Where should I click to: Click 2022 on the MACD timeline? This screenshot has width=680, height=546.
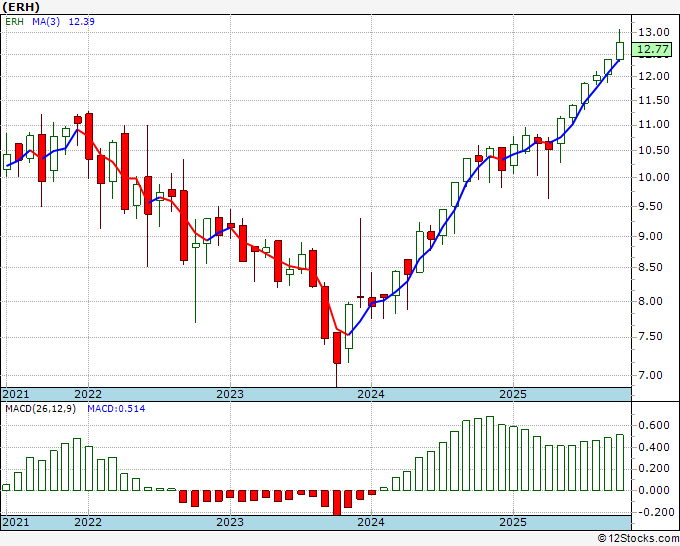[88, 522]
